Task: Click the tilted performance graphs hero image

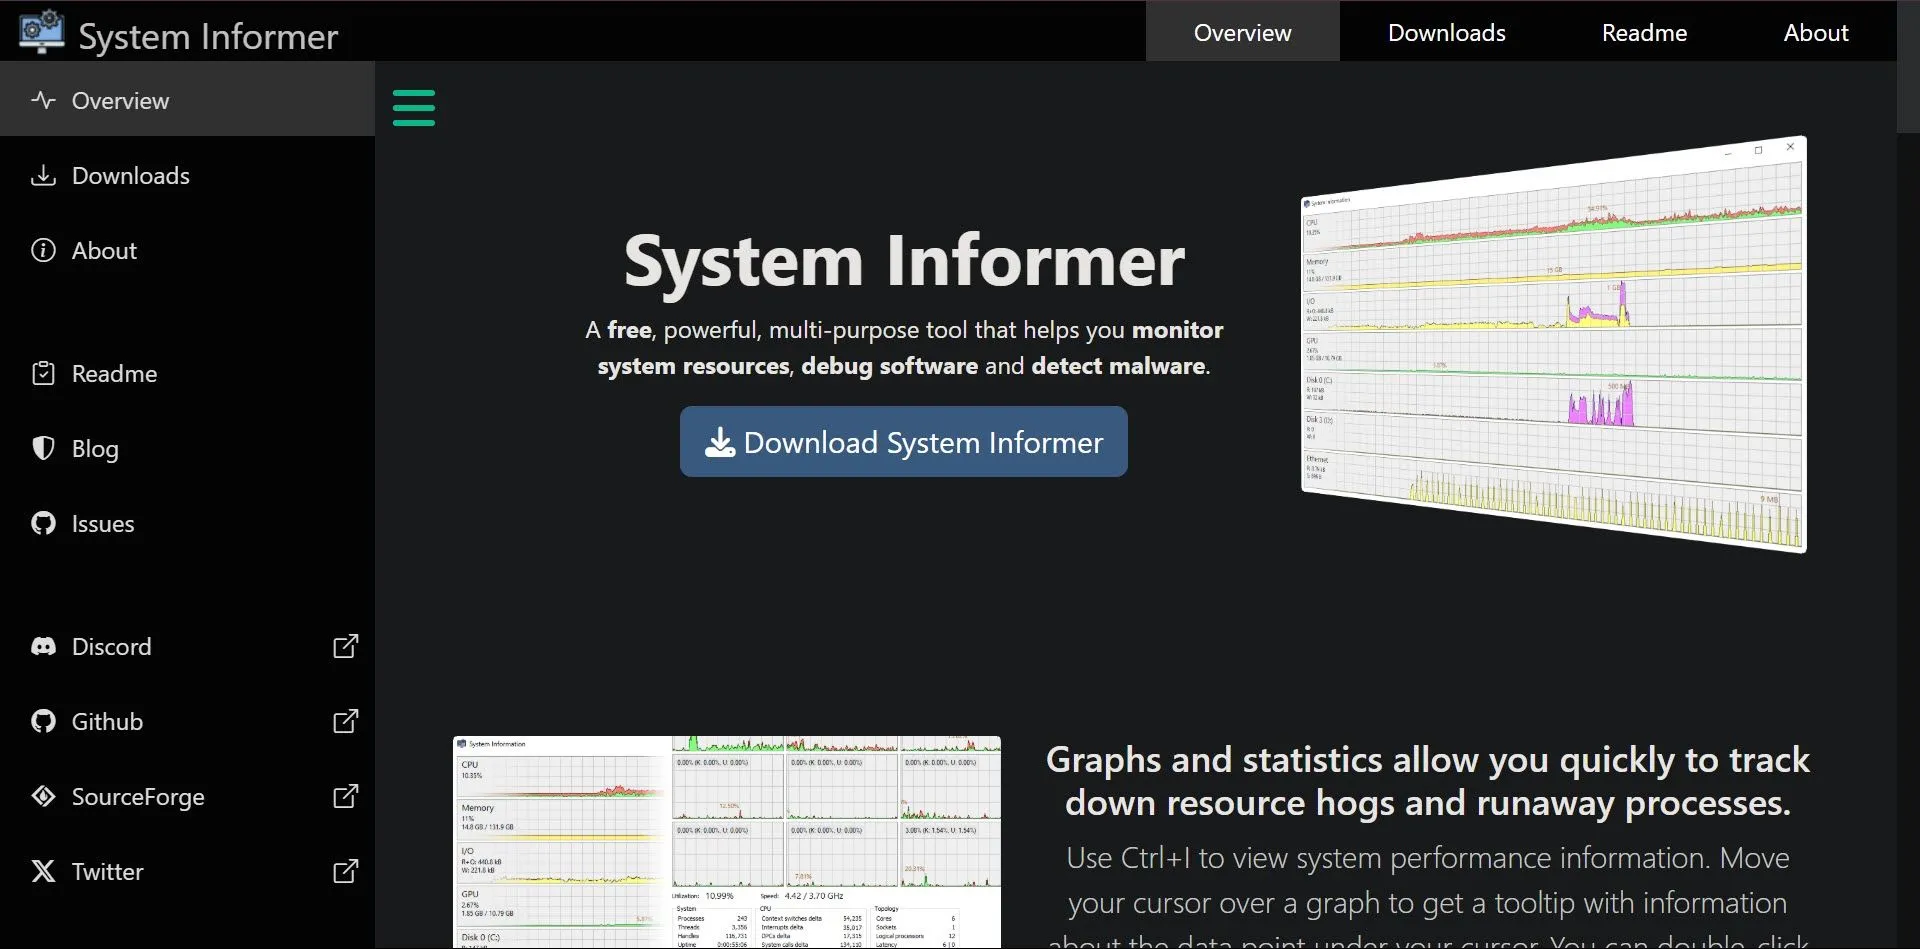Action: [x=1553, y=345]
